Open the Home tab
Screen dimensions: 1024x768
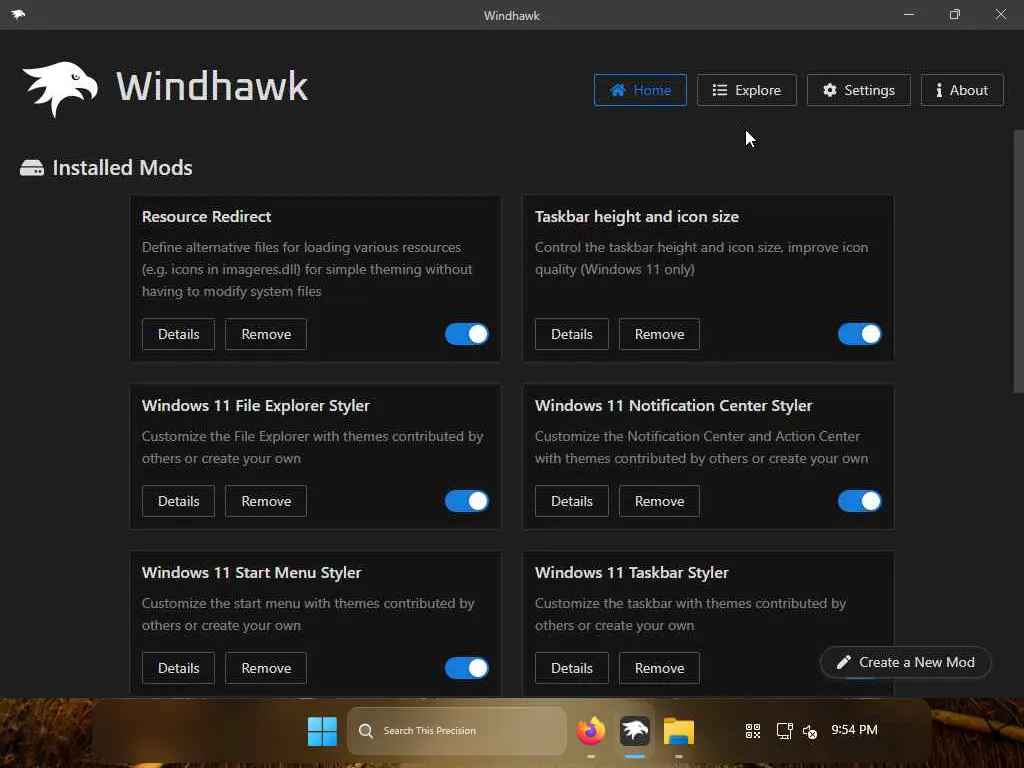point(640,90)
